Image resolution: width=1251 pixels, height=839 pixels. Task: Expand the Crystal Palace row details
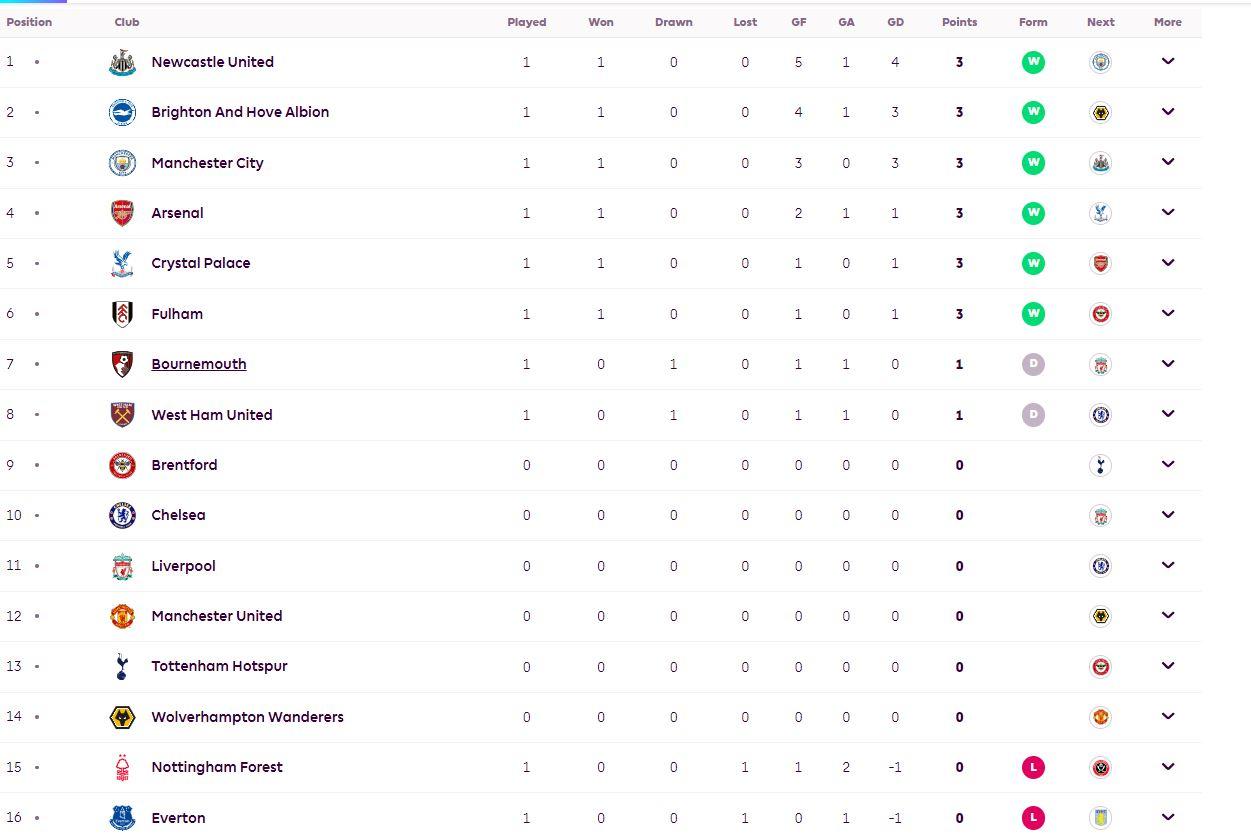tap(1167, 263)
